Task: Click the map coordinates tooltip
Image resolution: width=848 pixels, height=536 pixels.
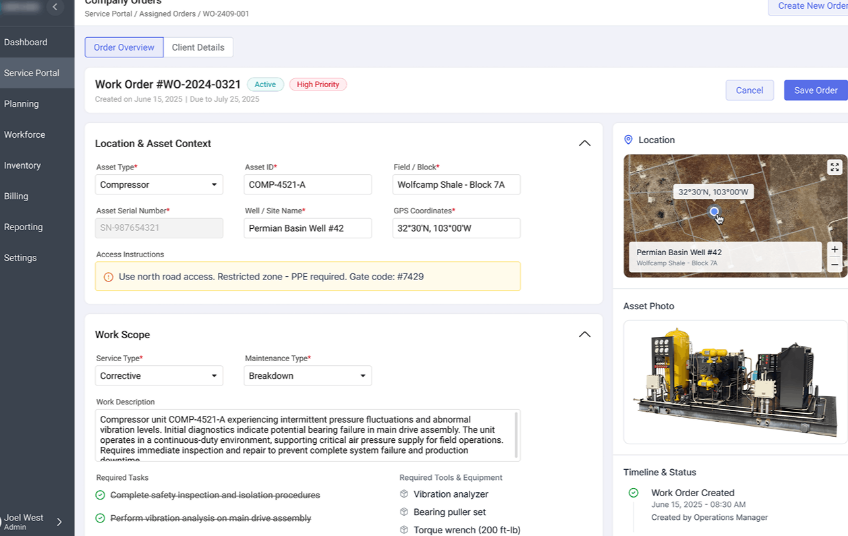Action: click(713, 192)
